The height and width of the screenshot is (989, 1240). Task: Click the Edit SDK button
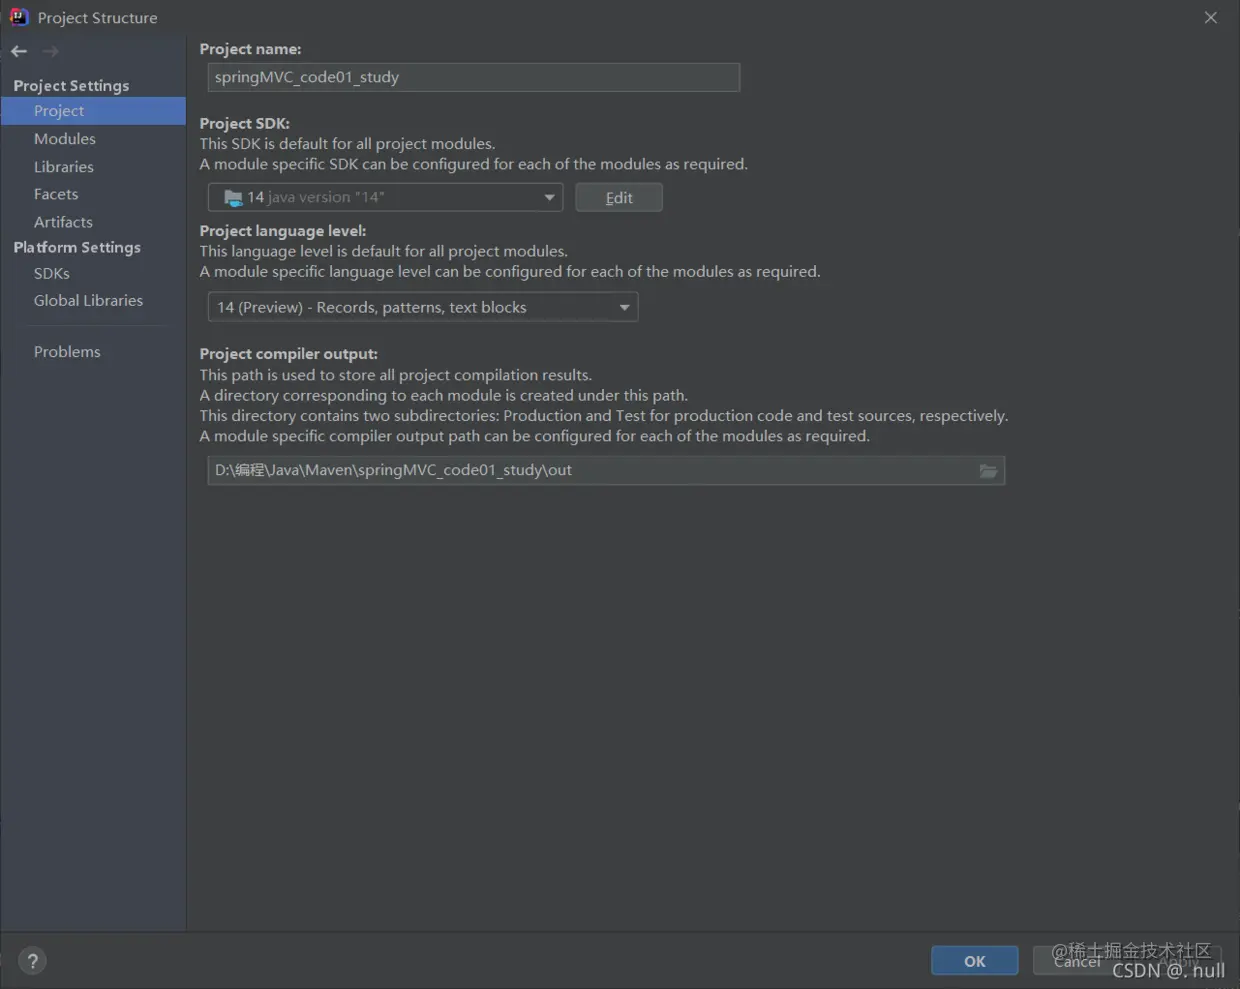coord(619,198)
